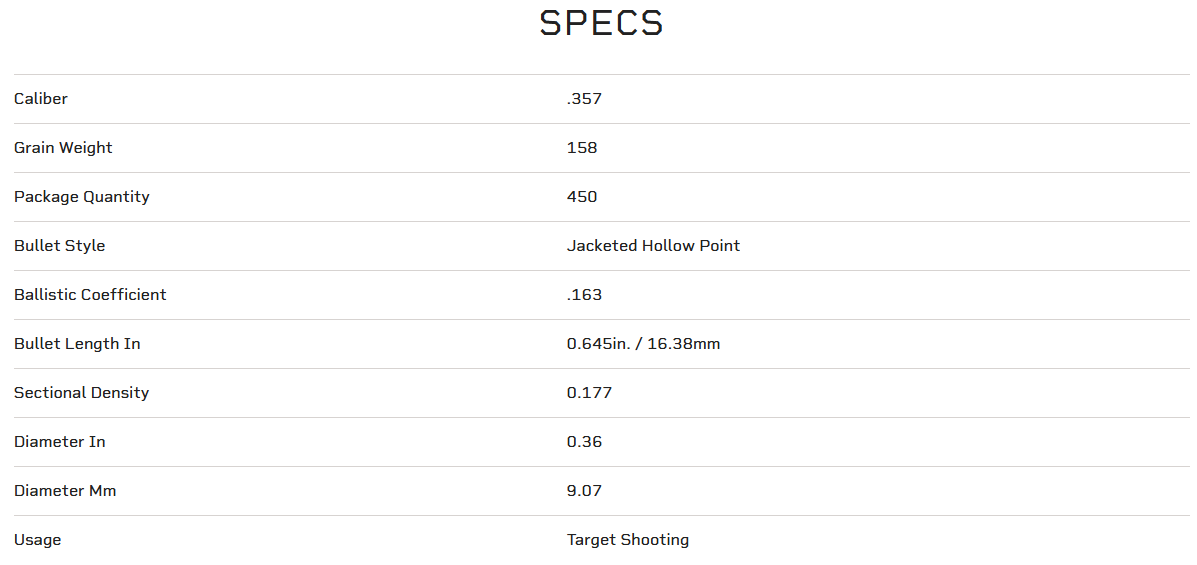Click the Ballistic Coefficient label
Screen dimensions: 1197x565
point(90,295)
